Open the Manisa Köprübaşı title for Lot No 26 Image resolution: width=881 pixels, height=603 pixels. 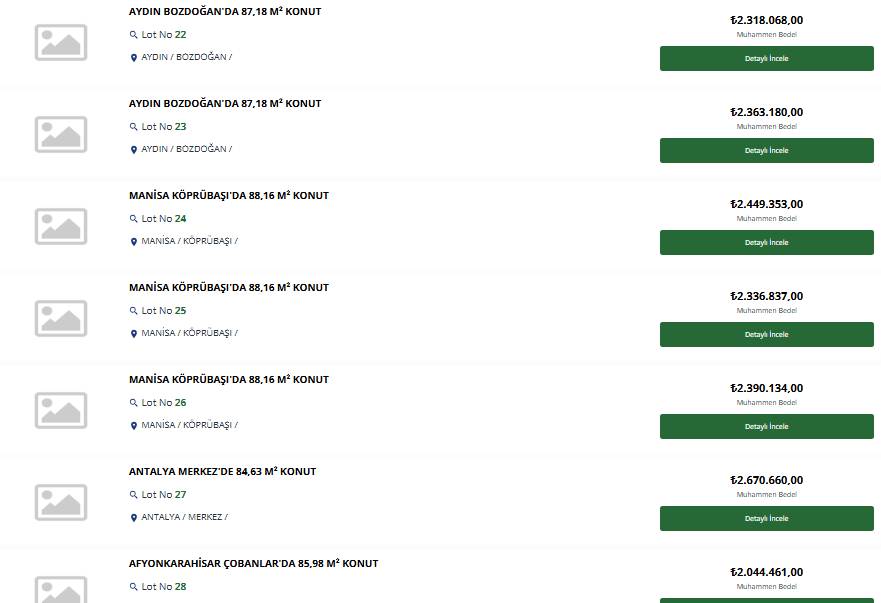(229, 379)
